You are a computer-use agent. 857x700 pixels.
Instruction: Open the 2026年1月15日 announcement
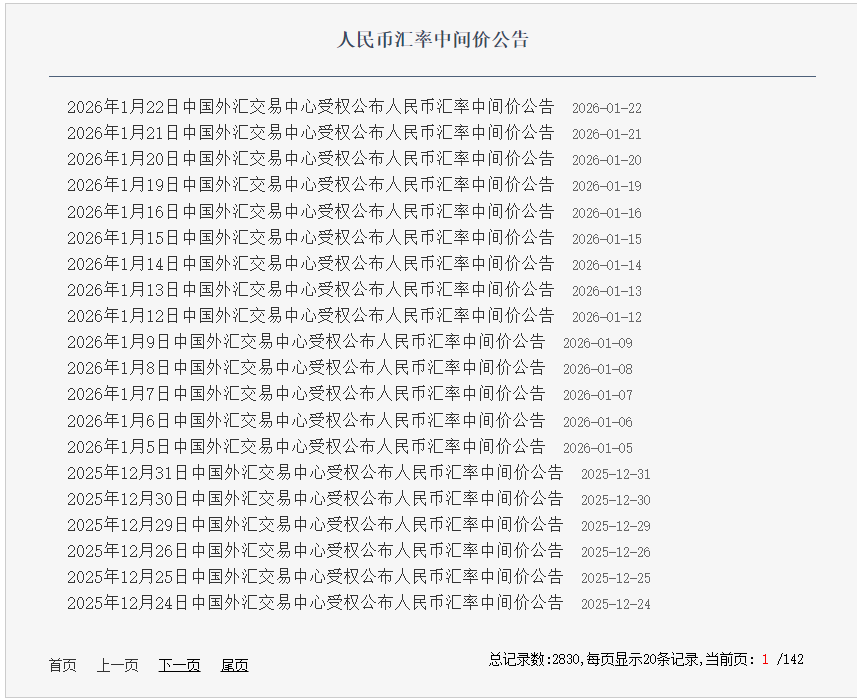pyautogui.click(x=310, y=238)
